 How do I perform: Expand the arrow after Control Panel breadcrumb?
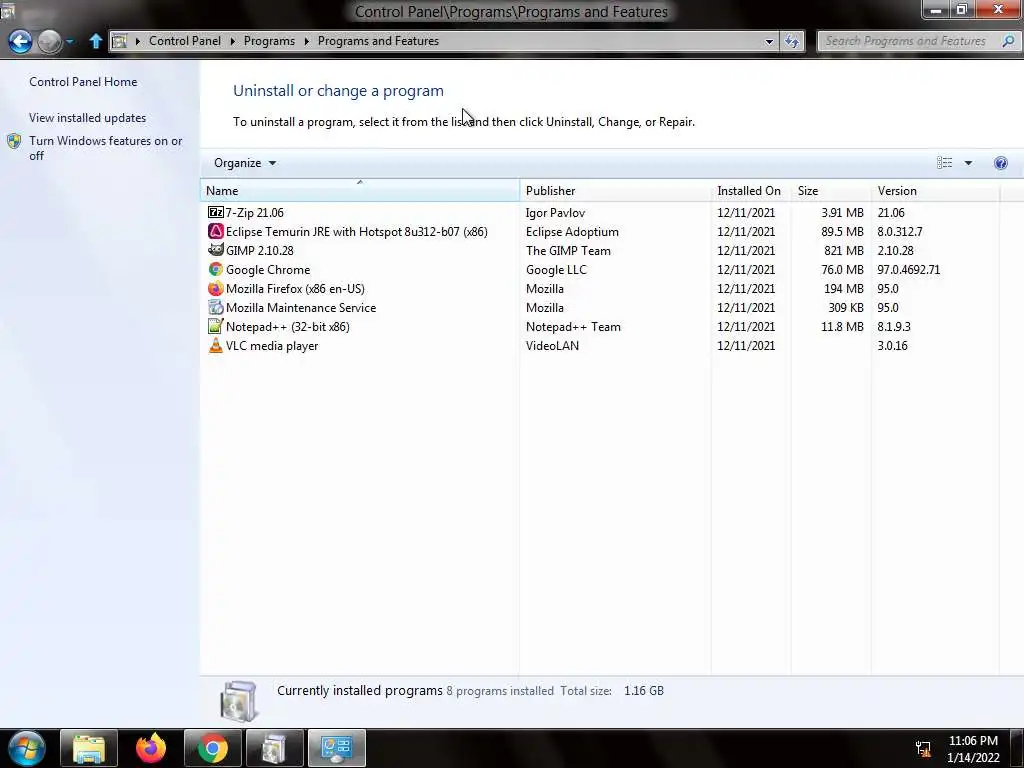[x=232, y=41]
